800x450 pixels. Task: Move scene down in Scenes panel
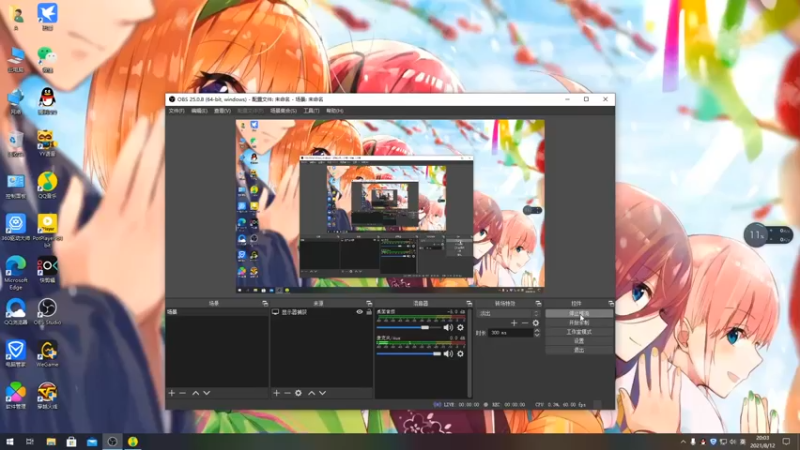pos(207,393)
